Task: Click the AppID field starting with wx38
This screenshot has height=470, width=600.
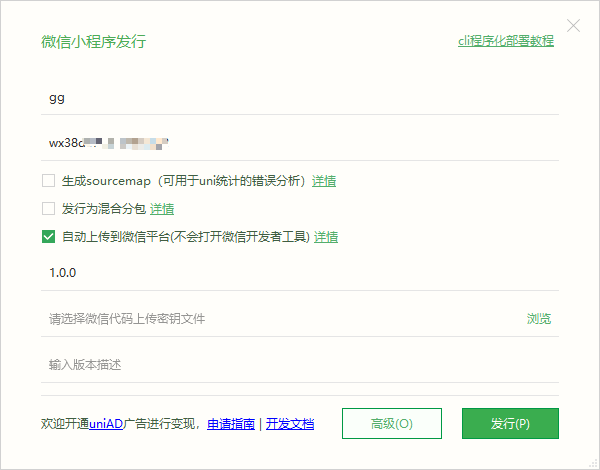Action: pyautogui.click(x=300, y=144)
